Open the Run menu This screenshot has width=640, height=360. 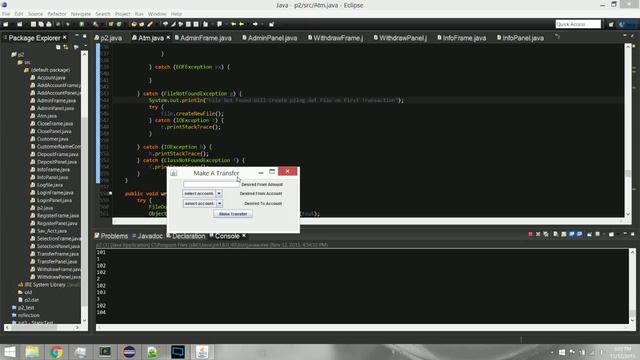(139, 14)
